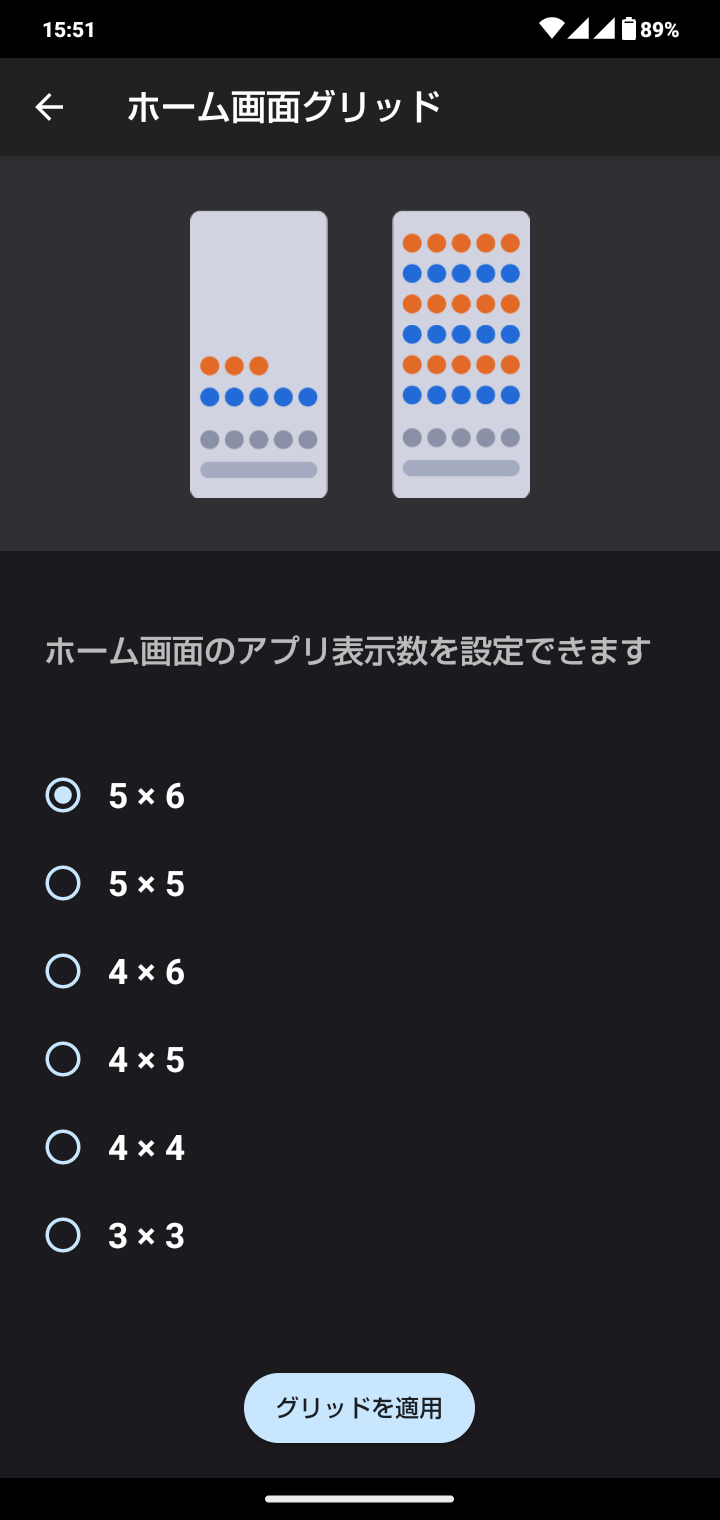Tap the Wi-Fi status icon

pos(551,29)
